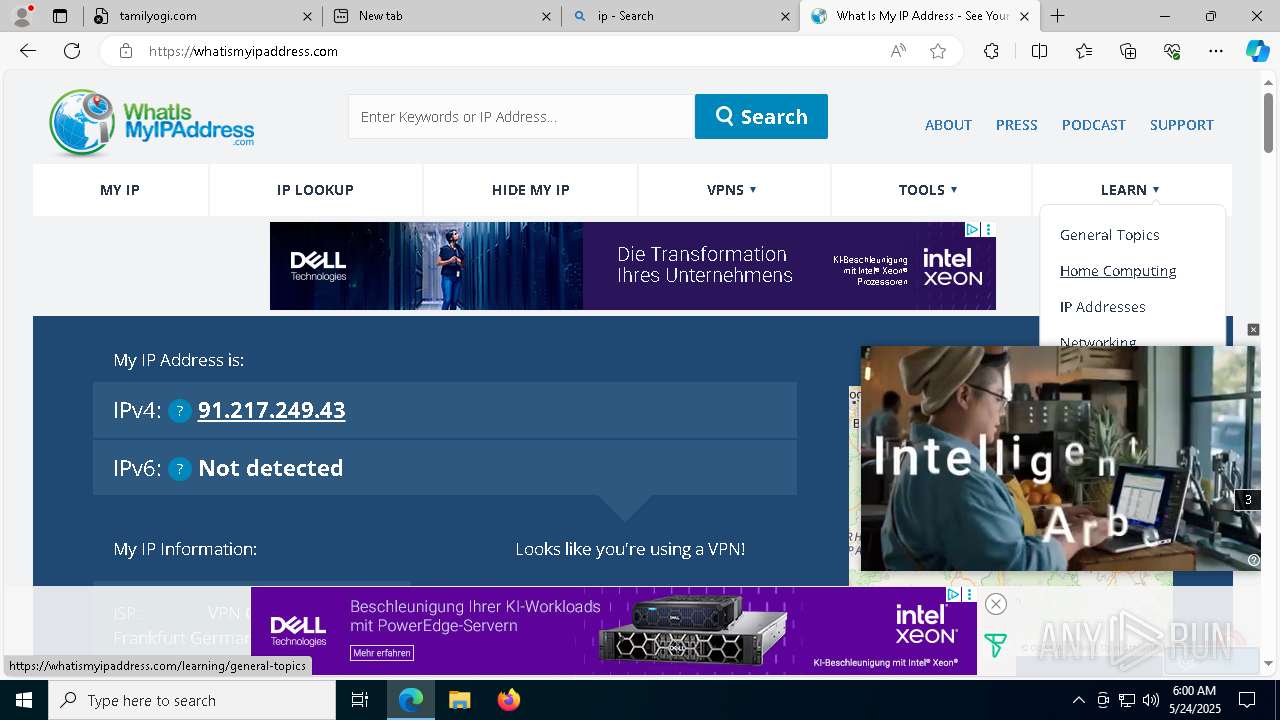Click the IPv4 address 91.217.249.43 link

click(272, 410)
